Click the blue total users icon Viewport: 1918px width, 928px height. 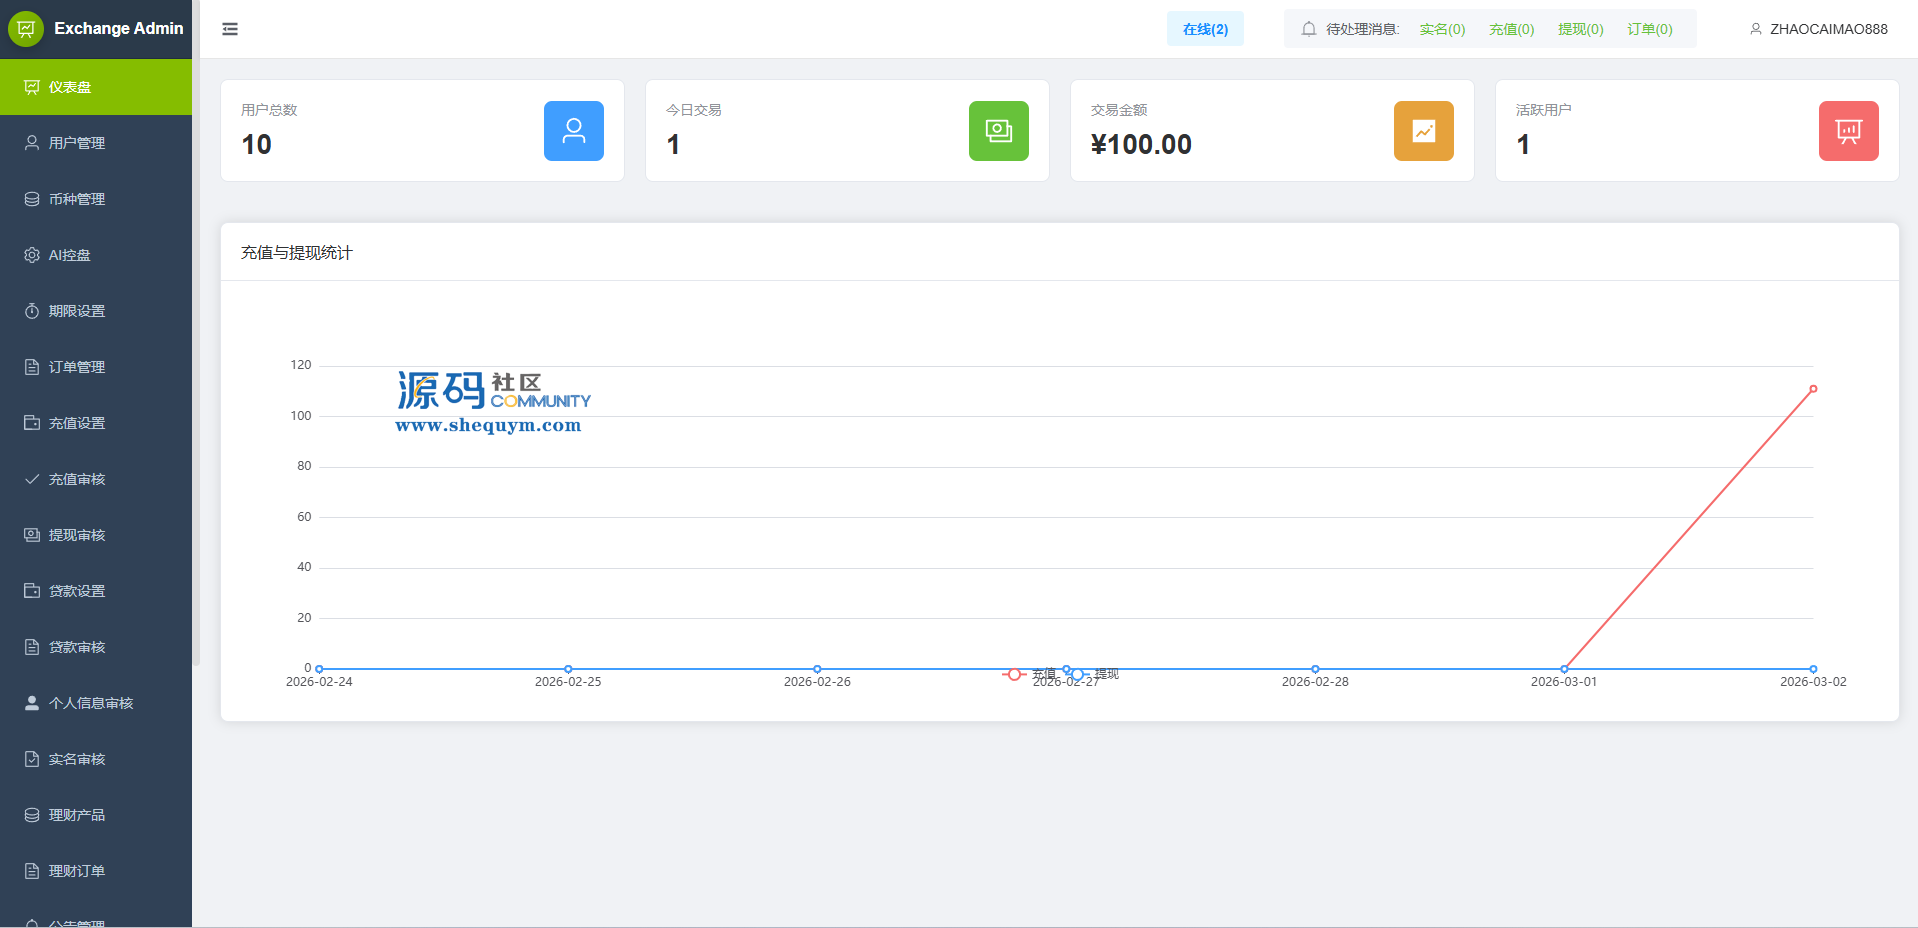pos(573,131)
